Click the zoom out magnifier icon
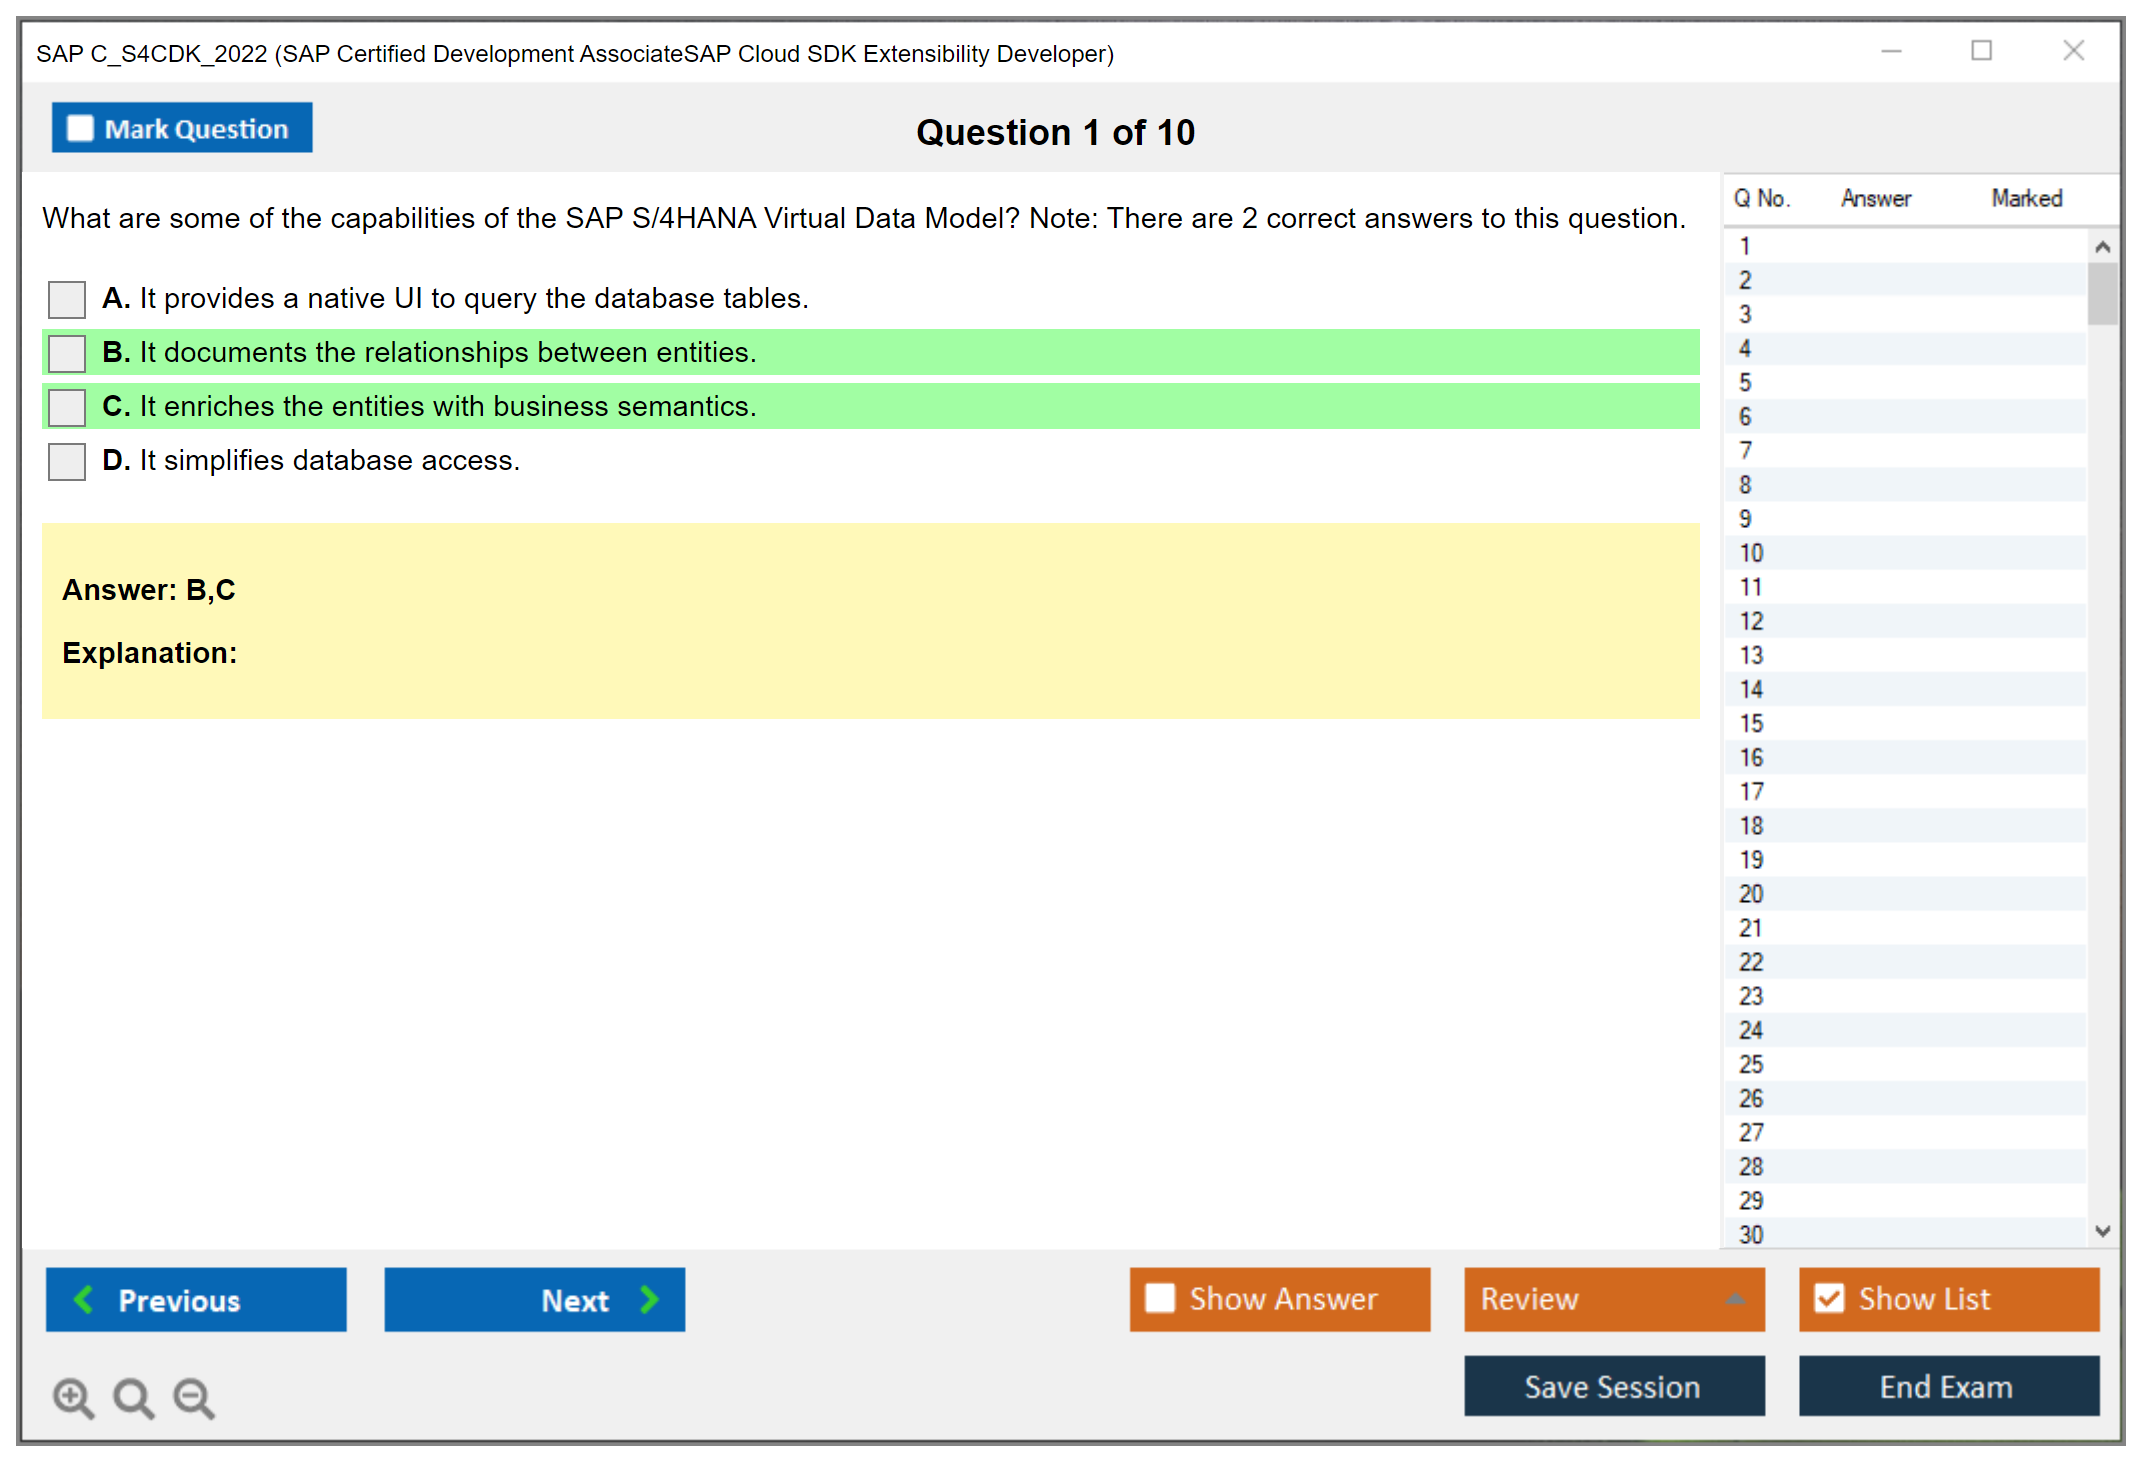The image size is (2150, 1470). click(193, 1397)
